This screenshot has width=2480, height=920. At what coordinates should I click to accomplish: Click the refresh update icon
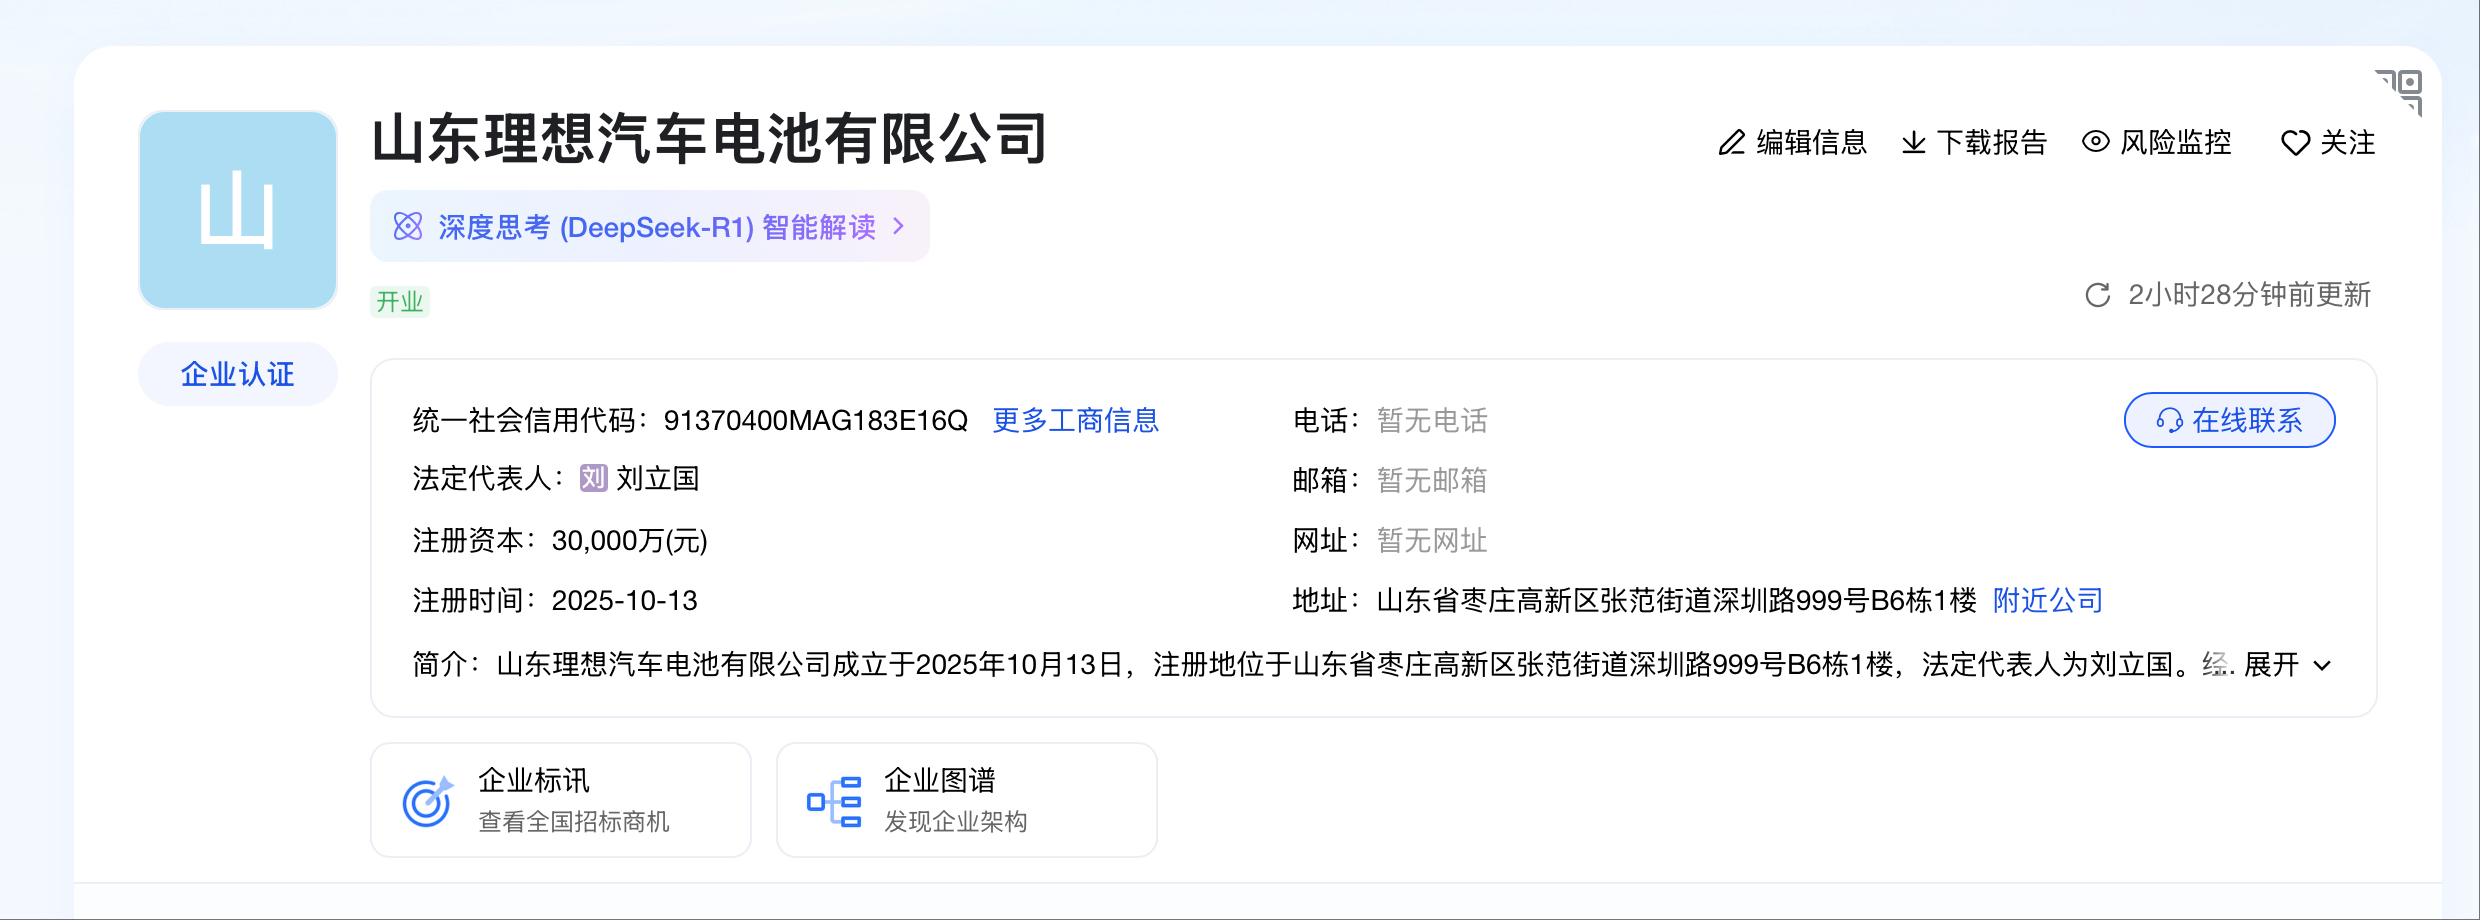(2097, 295)
